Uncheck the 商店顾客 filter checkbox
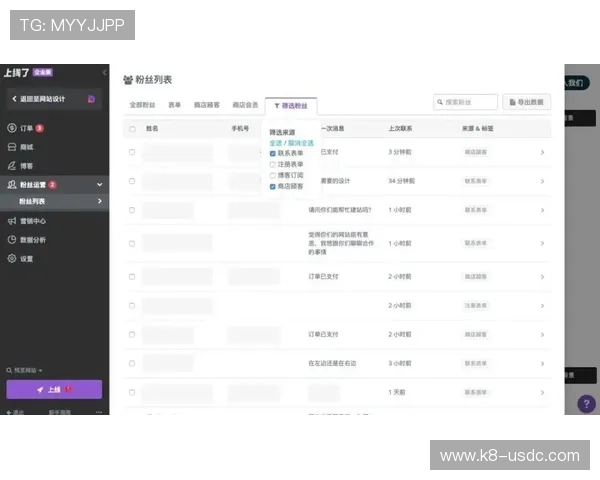The height and width of the screenshot is (480, 600). tap(272, 187)
